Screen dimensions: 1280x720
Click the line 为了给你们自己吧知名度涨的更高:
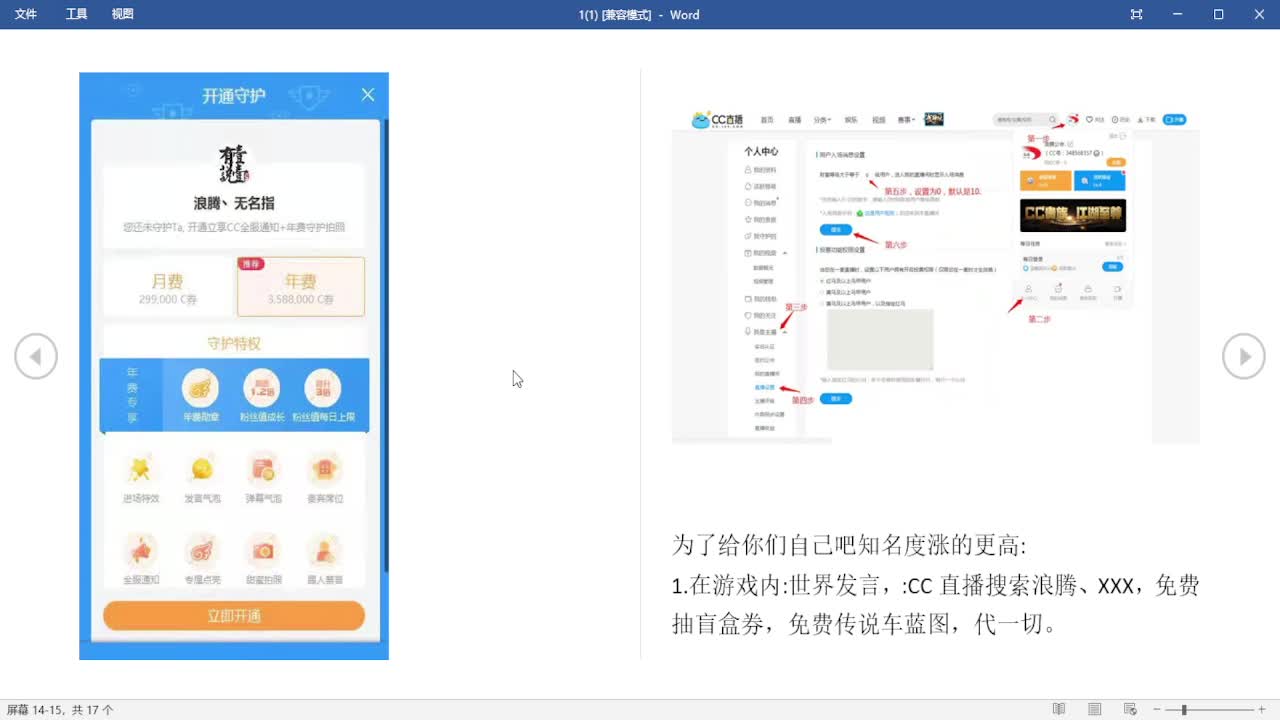click(850, 546)
